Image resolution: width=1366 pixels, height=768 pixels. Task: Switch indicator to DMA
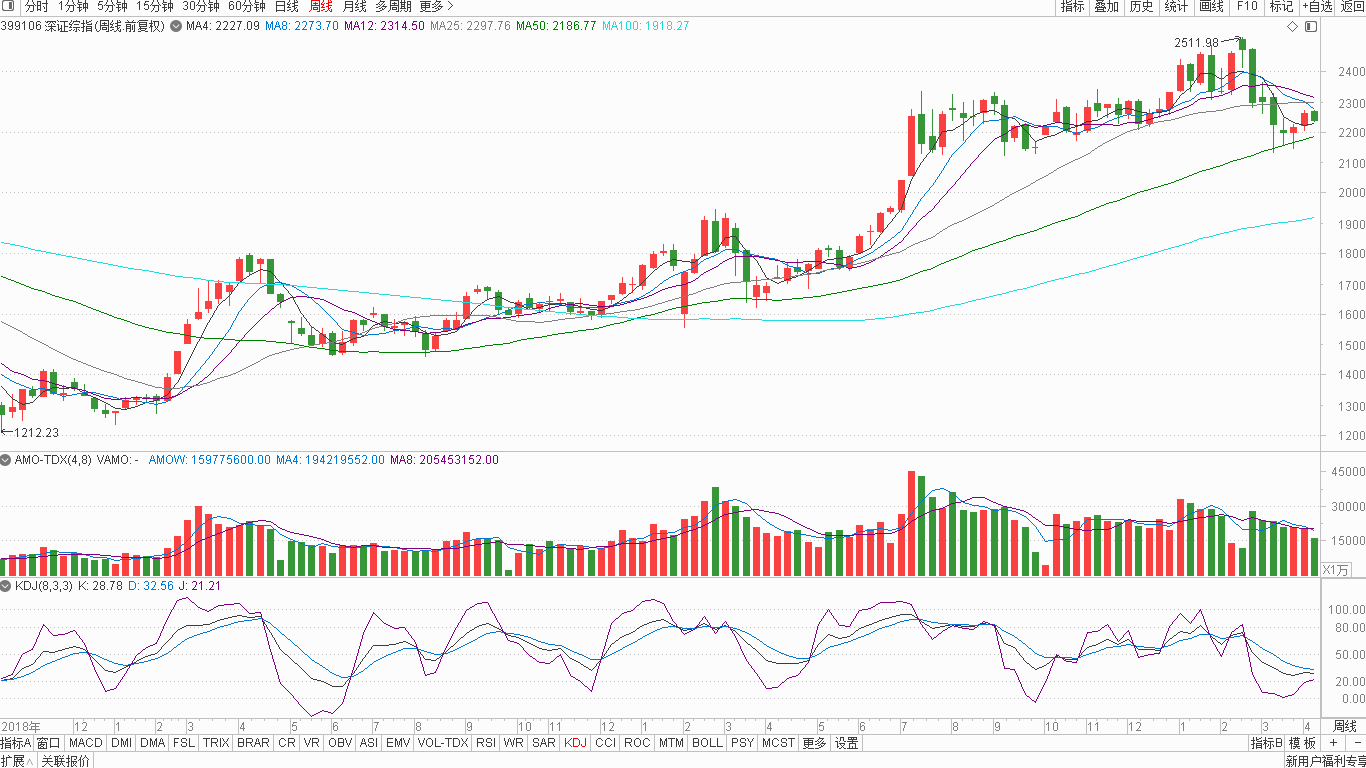(152, 743)
